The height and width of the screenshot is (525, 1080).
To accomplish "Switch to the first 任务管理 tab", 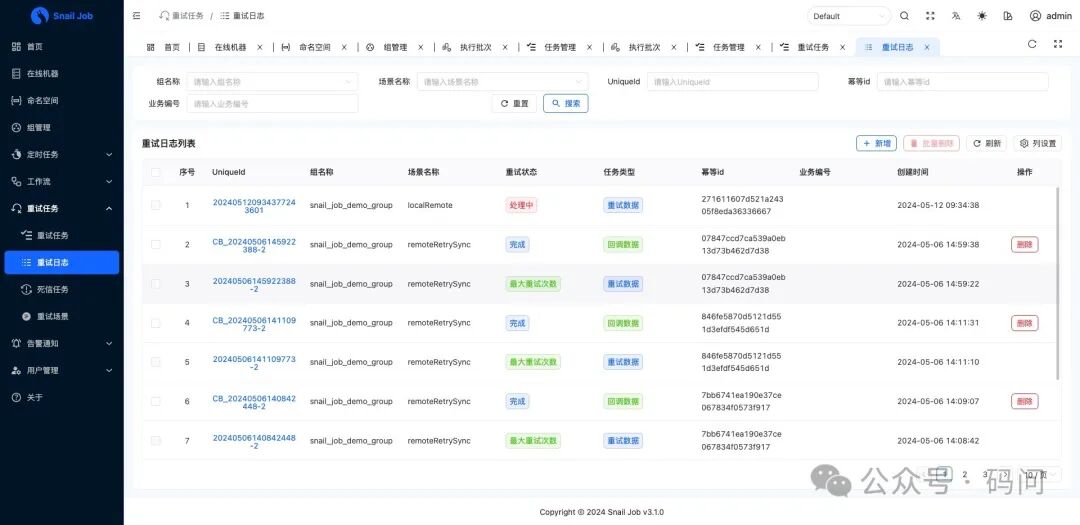I will click(x=559, y=48).
